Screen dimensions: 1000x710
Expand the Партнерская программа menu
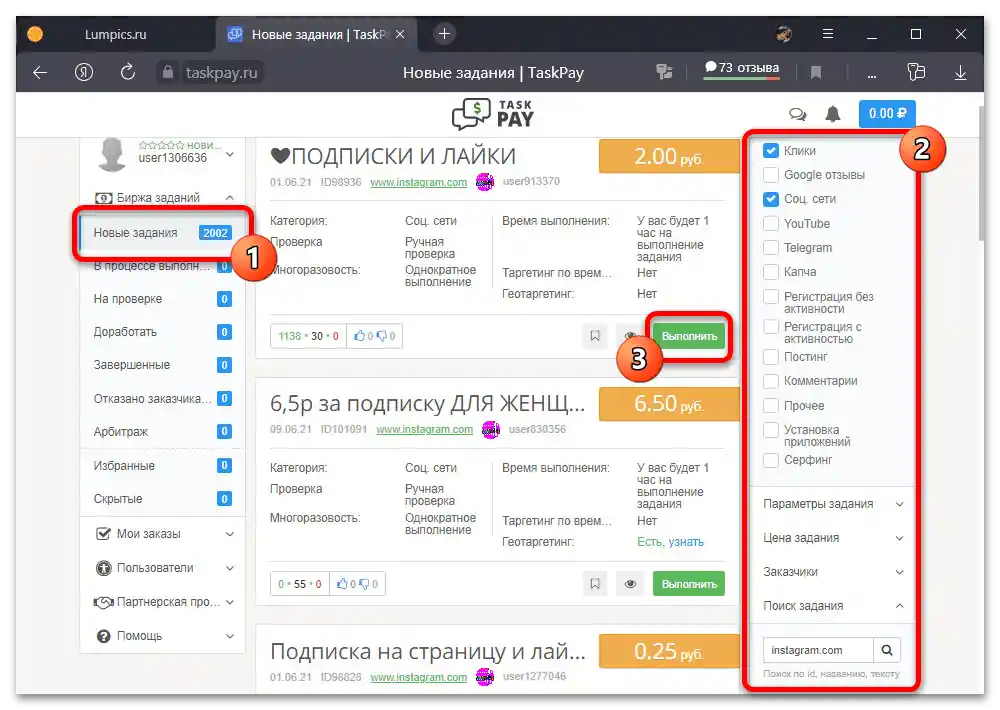[x=163, y=602]
